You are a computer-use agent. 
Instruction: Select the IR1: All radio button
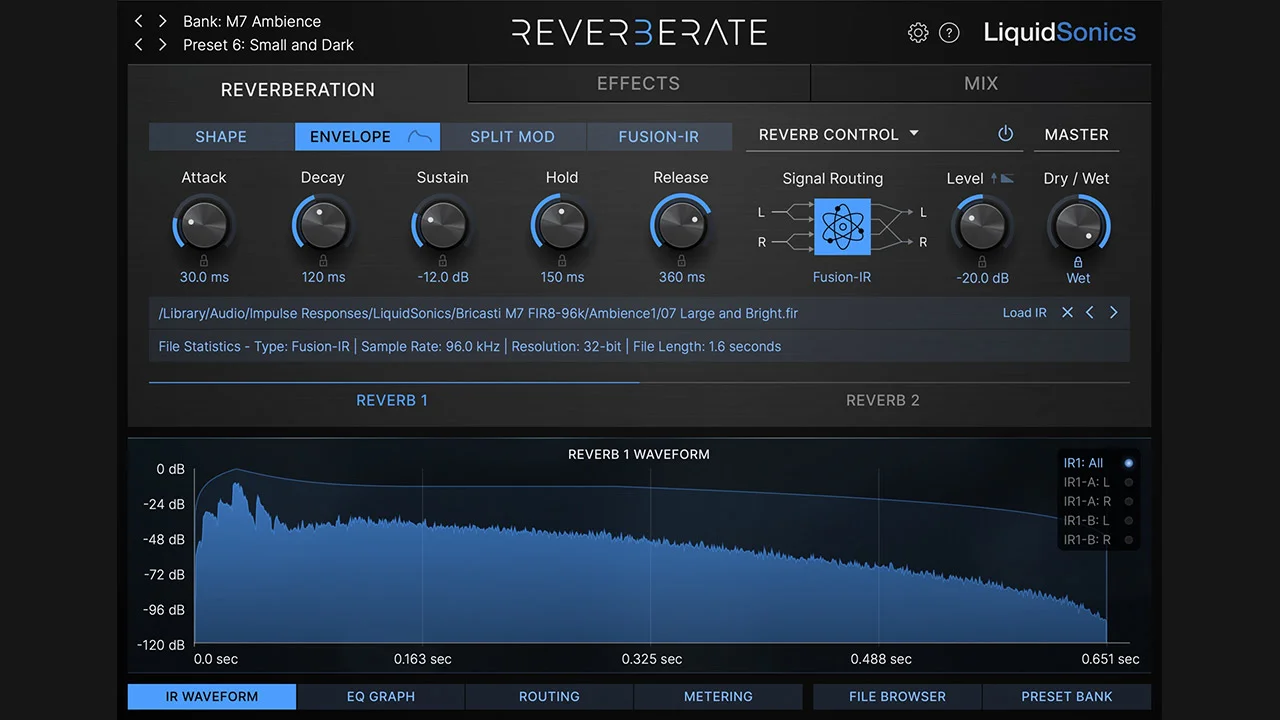[x=1129, y=463]
